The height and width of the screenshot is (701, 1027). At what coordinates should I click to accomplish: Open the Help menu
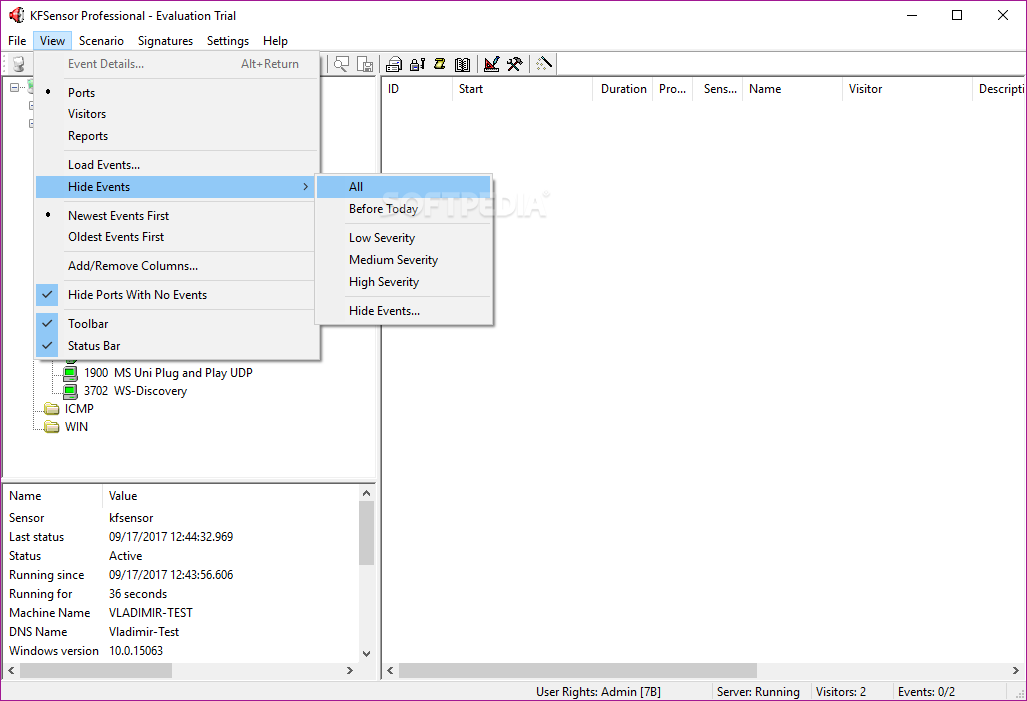coord(275,41)
